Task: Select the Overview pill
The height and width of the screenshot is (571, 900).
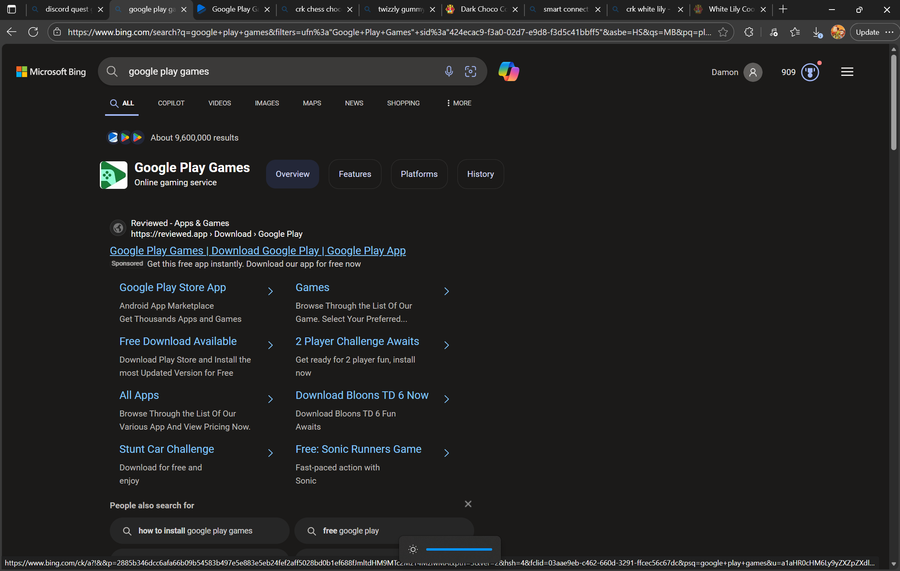Action: click(292, 174)
